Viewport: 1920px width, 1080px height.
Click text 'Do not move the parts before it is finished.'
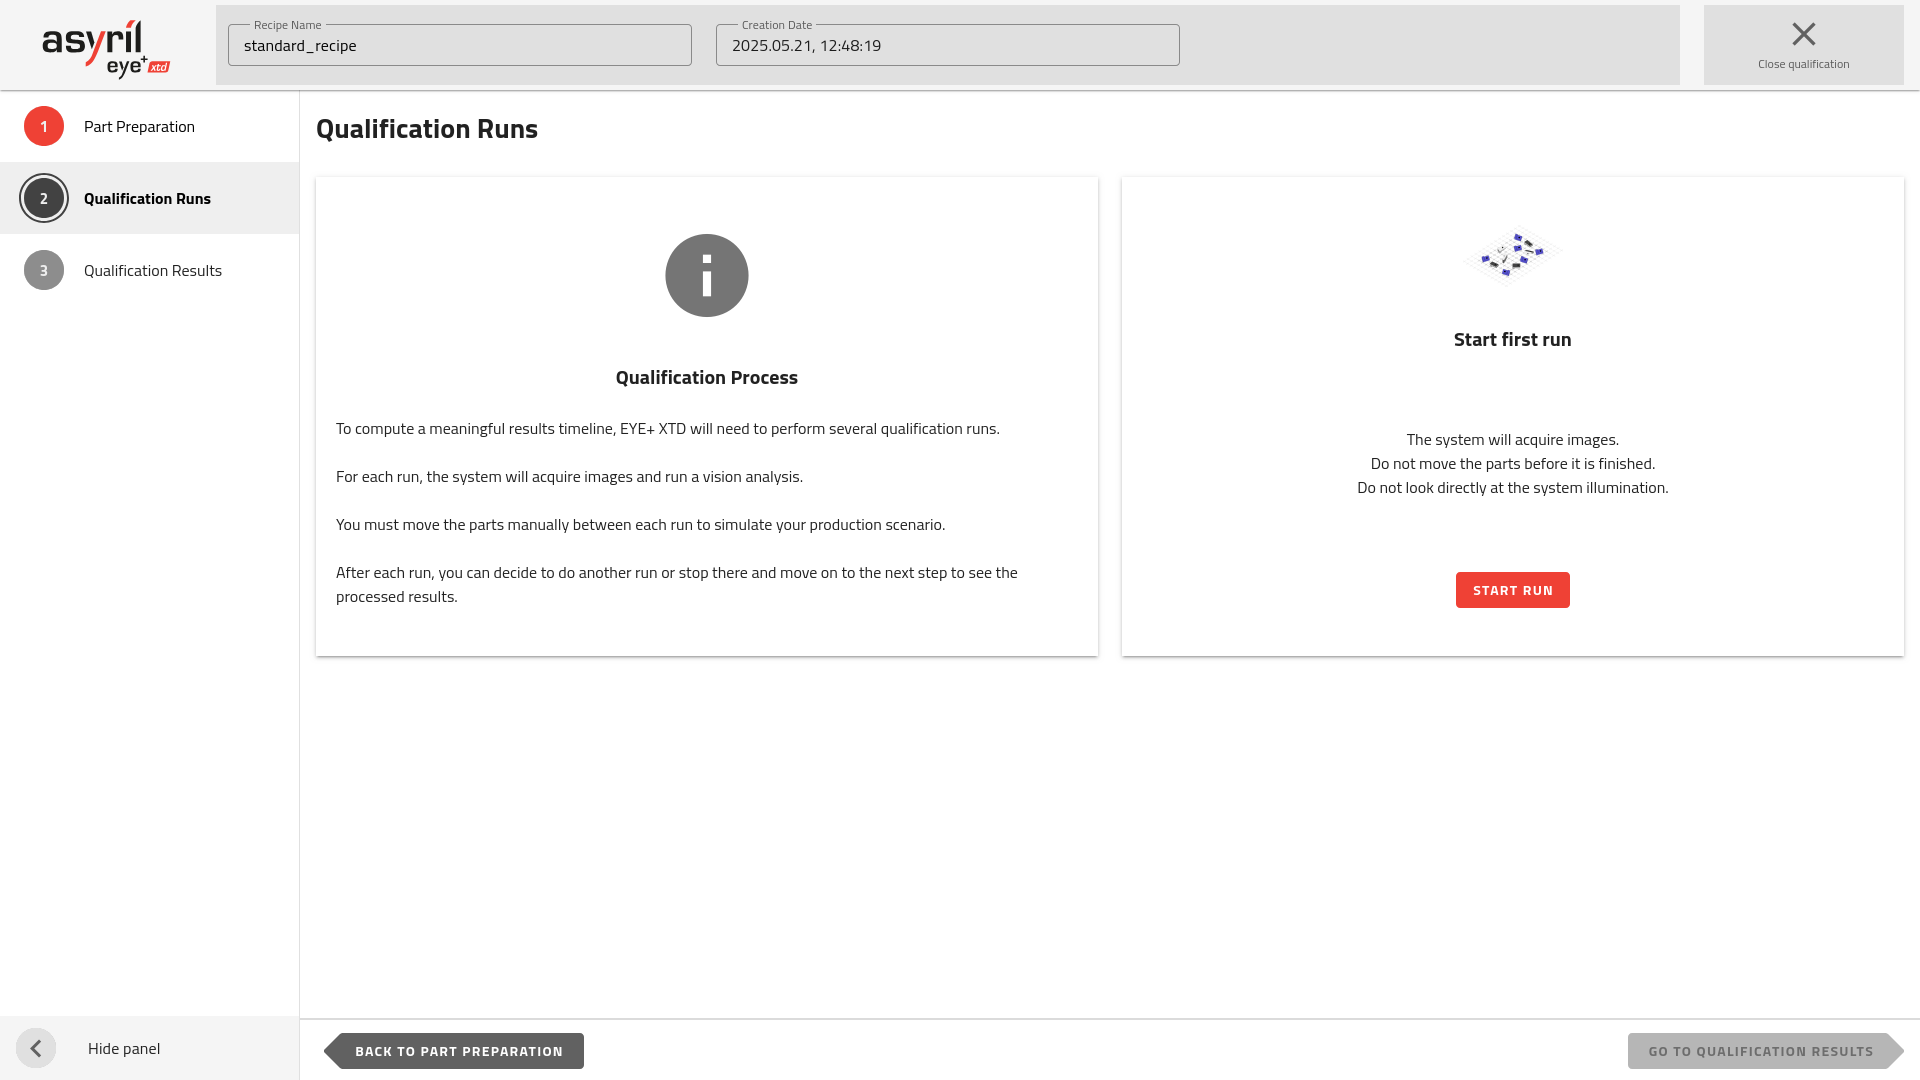click(1512, 464)
